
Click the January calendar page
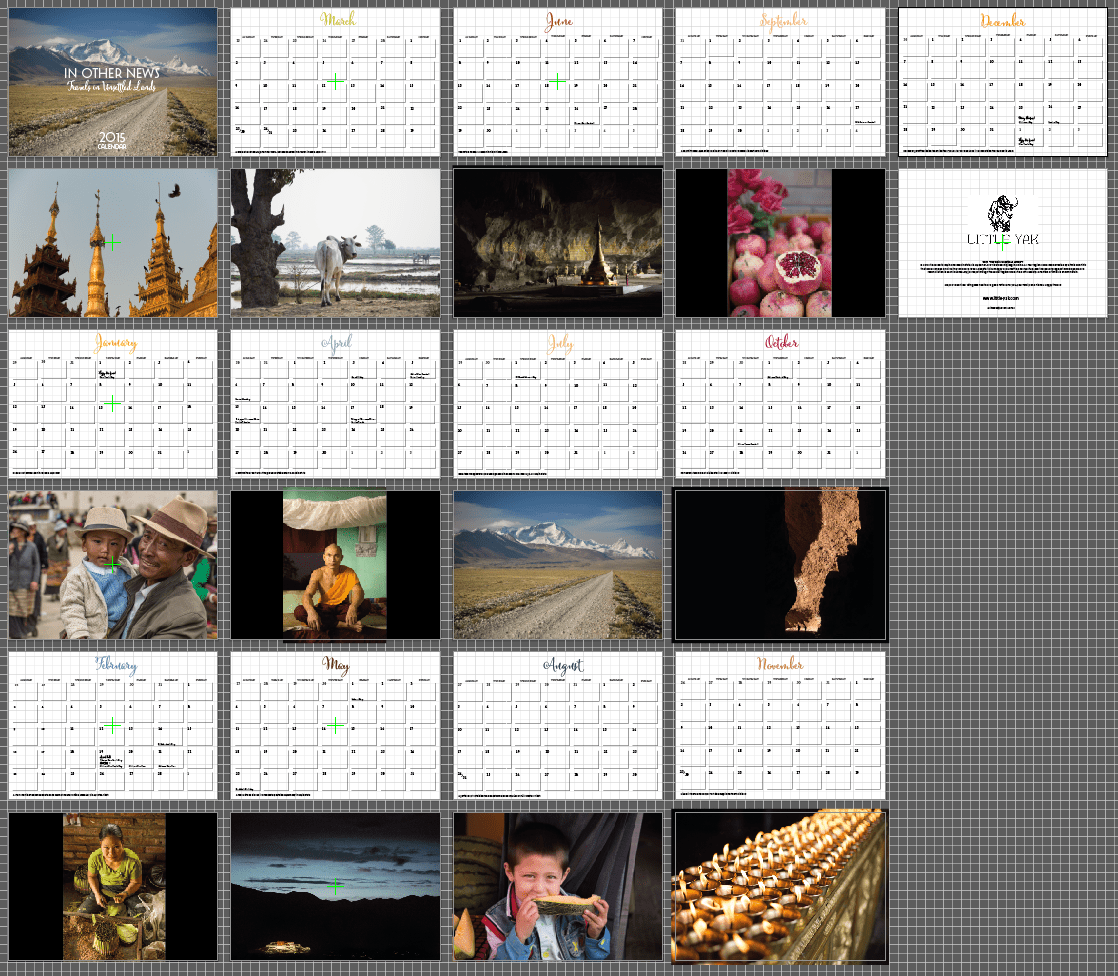(x=113, y=403)
